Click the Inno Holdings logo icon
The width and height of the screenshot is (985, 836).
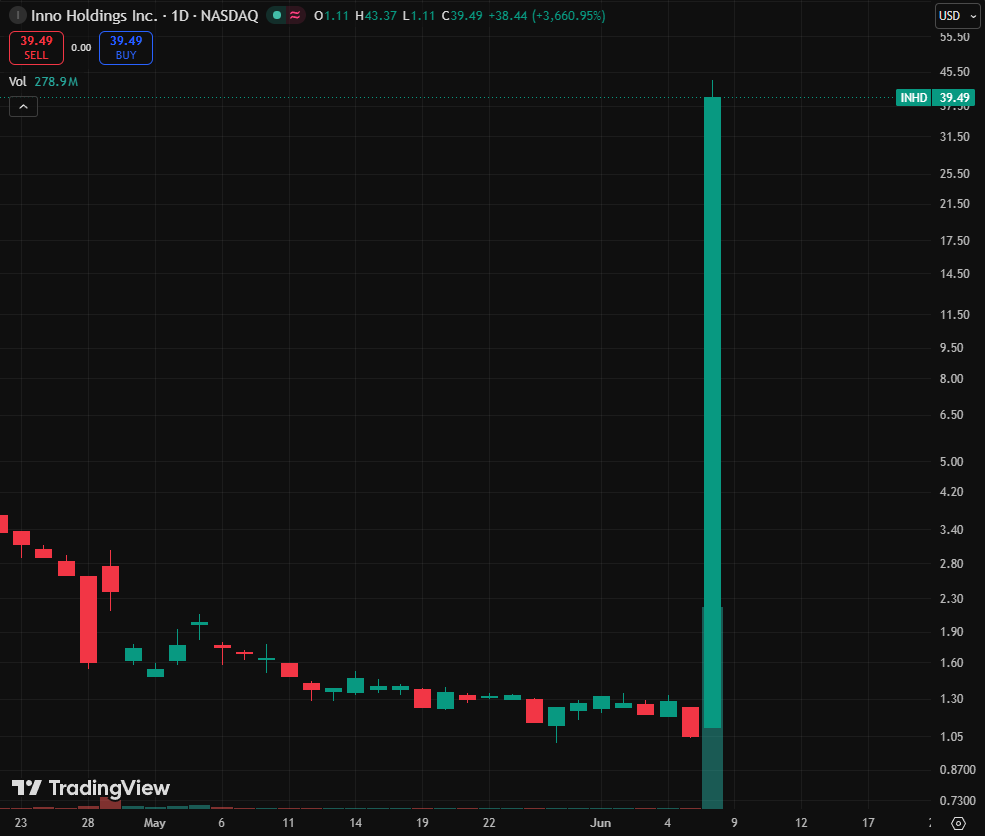18,15
